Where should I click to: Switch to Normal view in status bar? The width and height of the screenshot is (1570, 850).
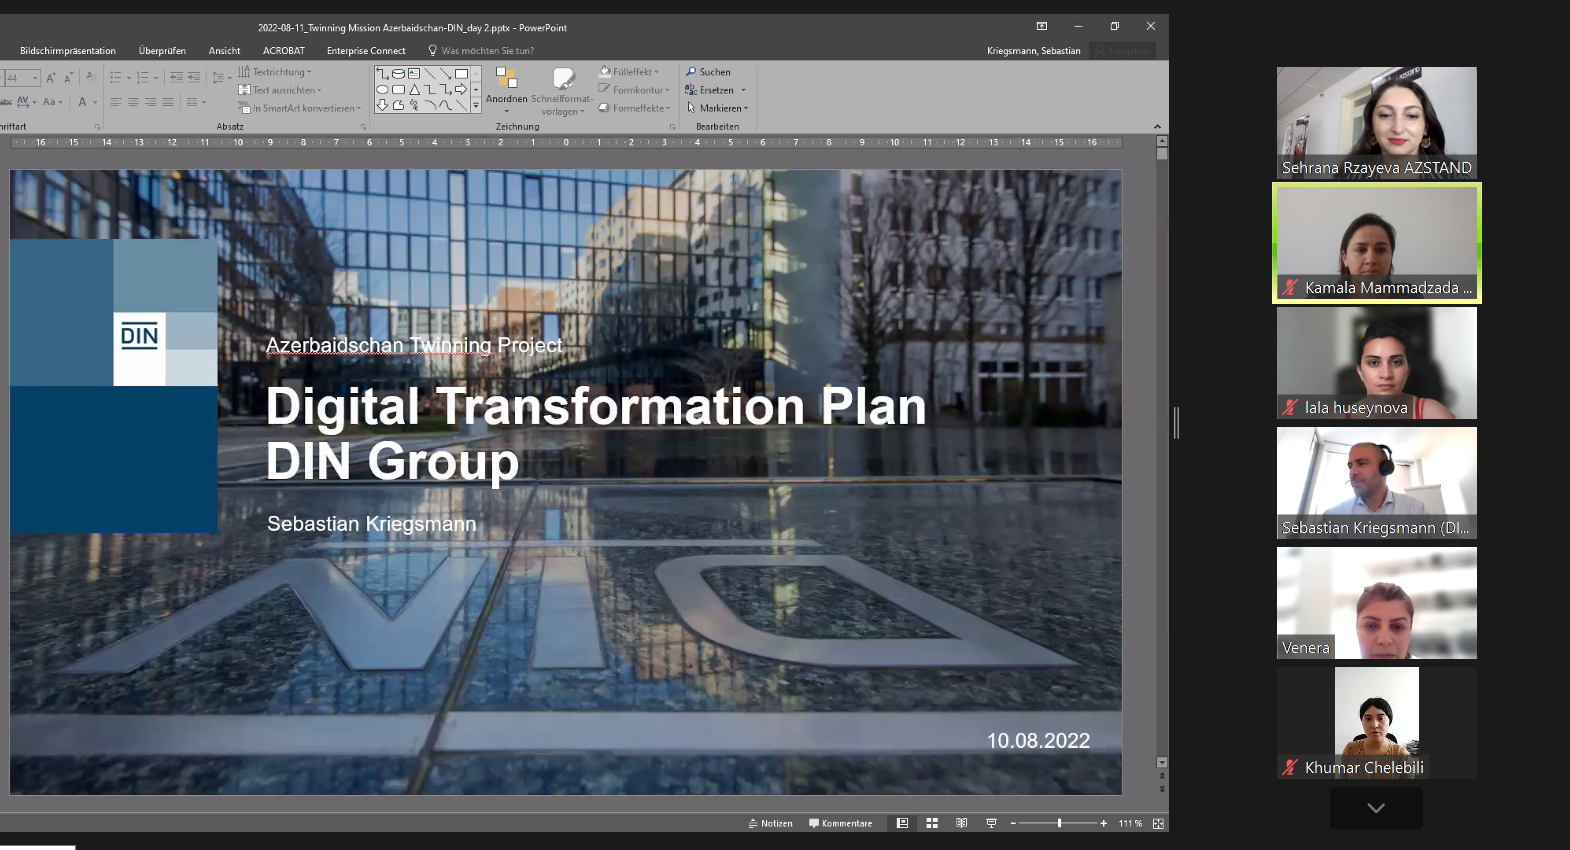point(902,824)
